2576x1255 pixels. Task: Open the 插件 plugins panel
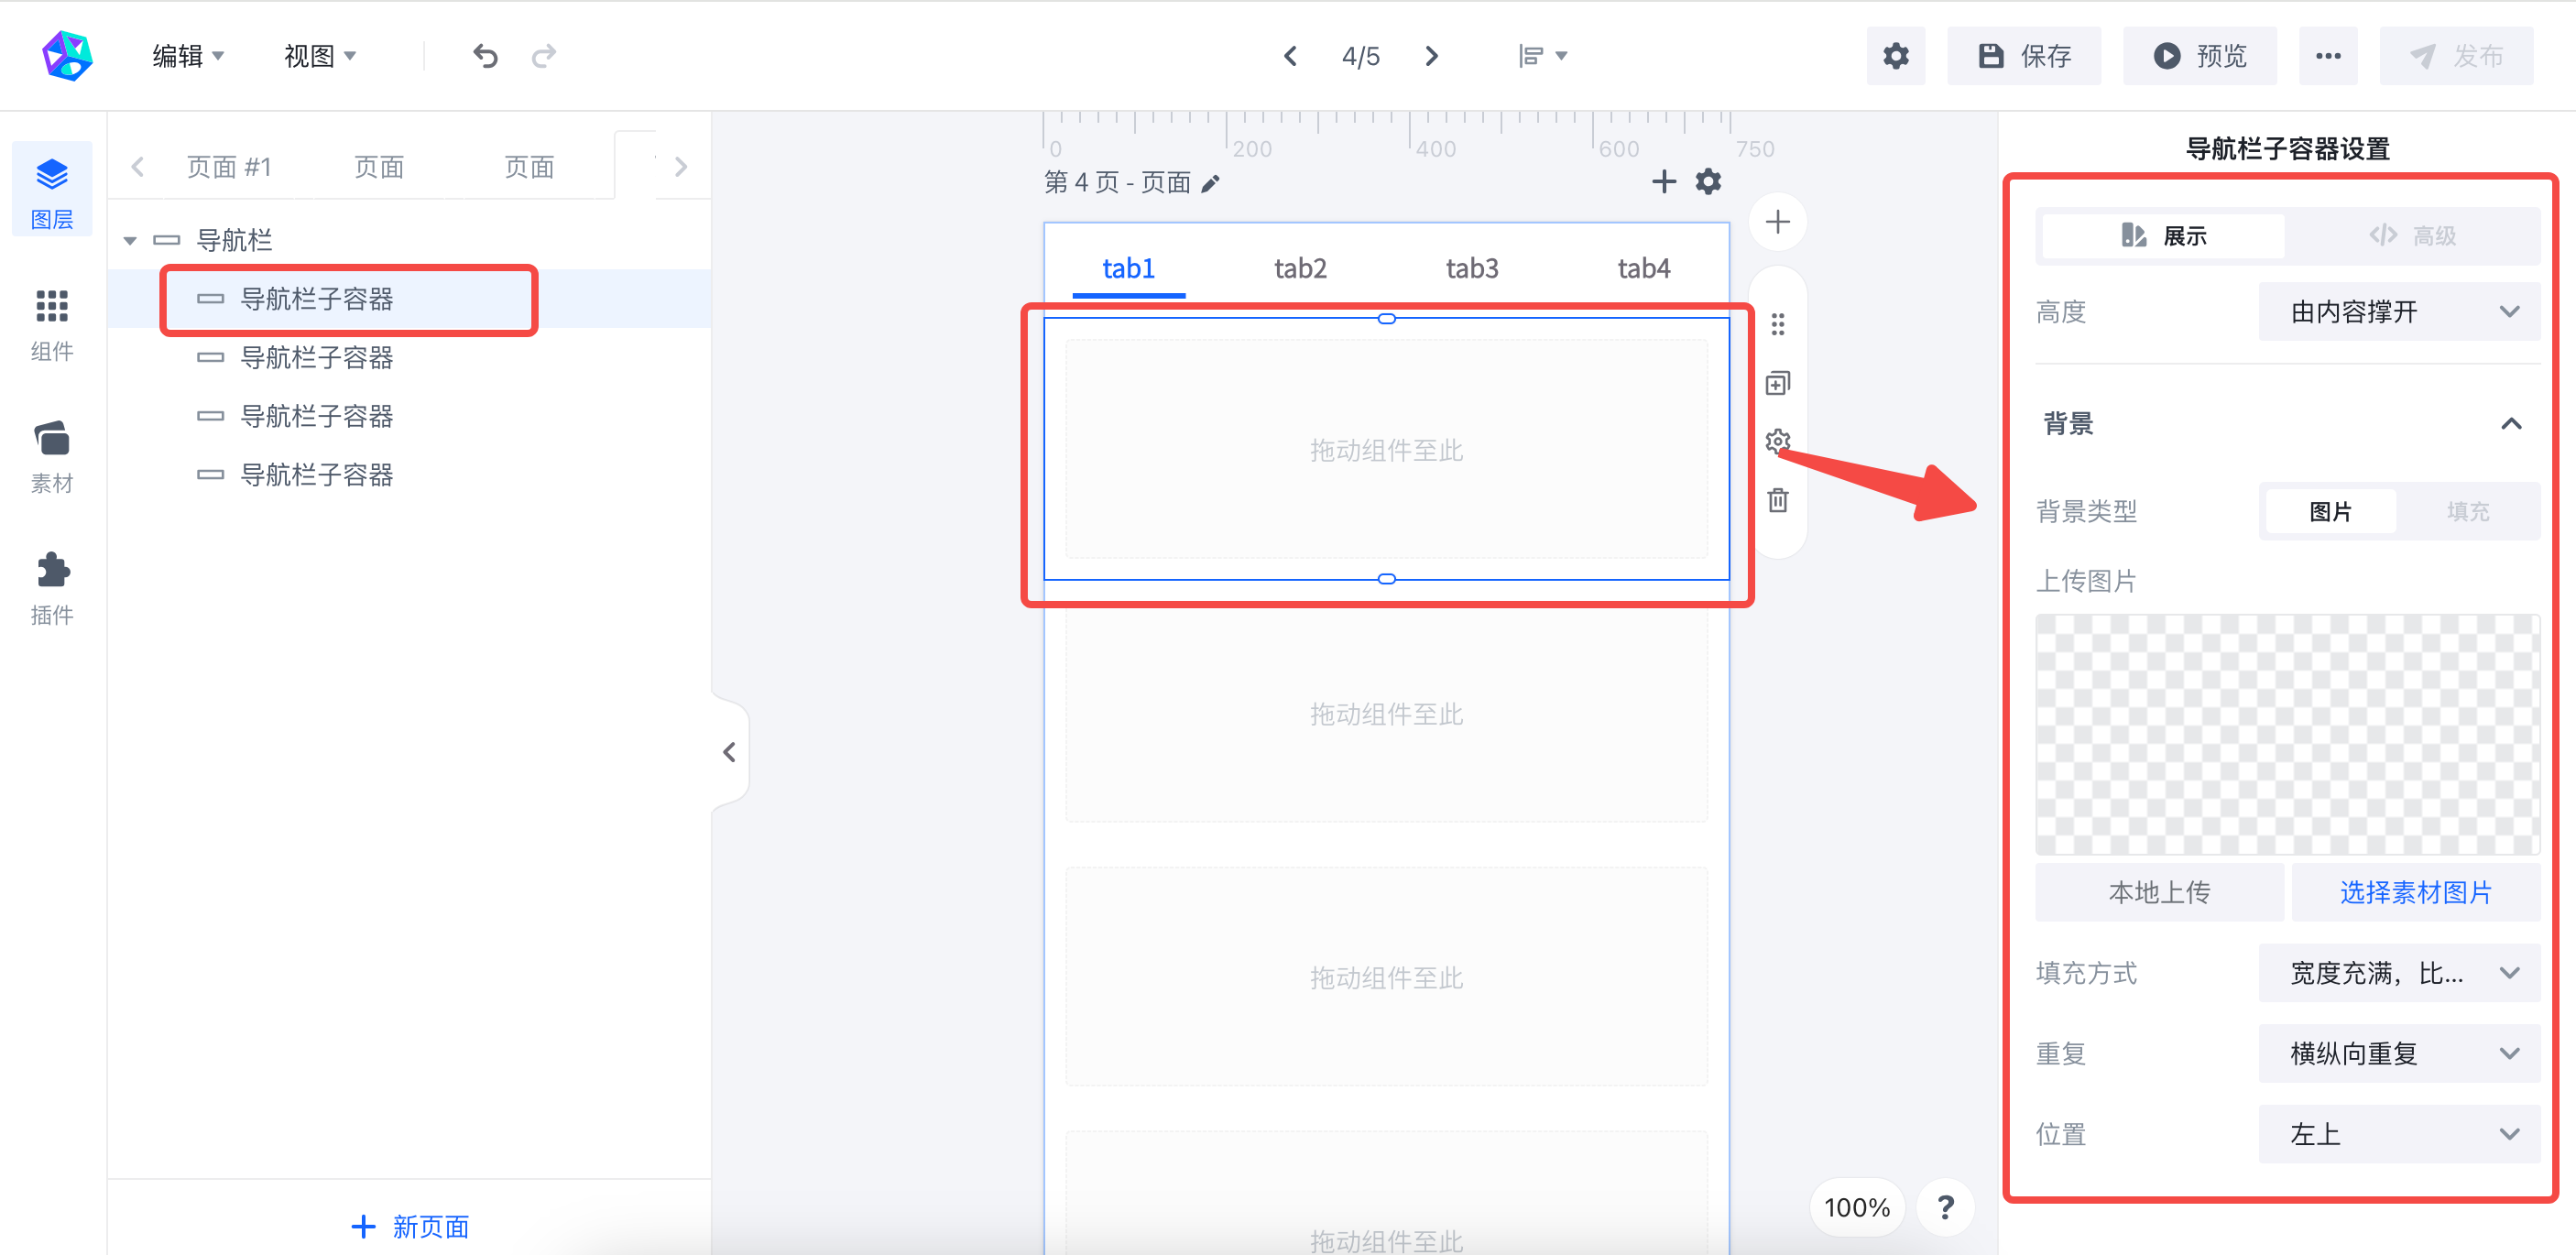pos(52,589)
